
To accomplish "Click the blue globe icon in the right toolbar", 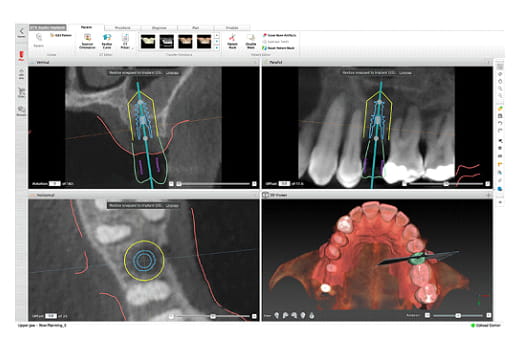I will click(x=500, y=189).
